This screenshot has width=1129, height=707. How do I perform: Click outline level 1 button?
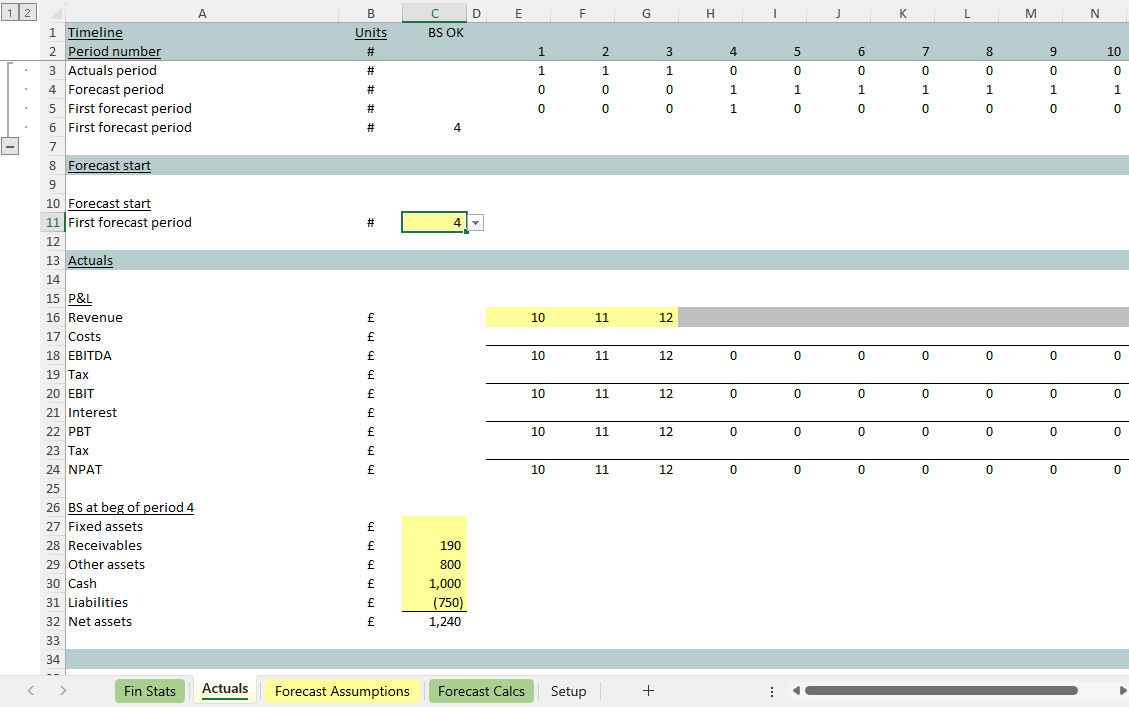click(x=8, y=12)
